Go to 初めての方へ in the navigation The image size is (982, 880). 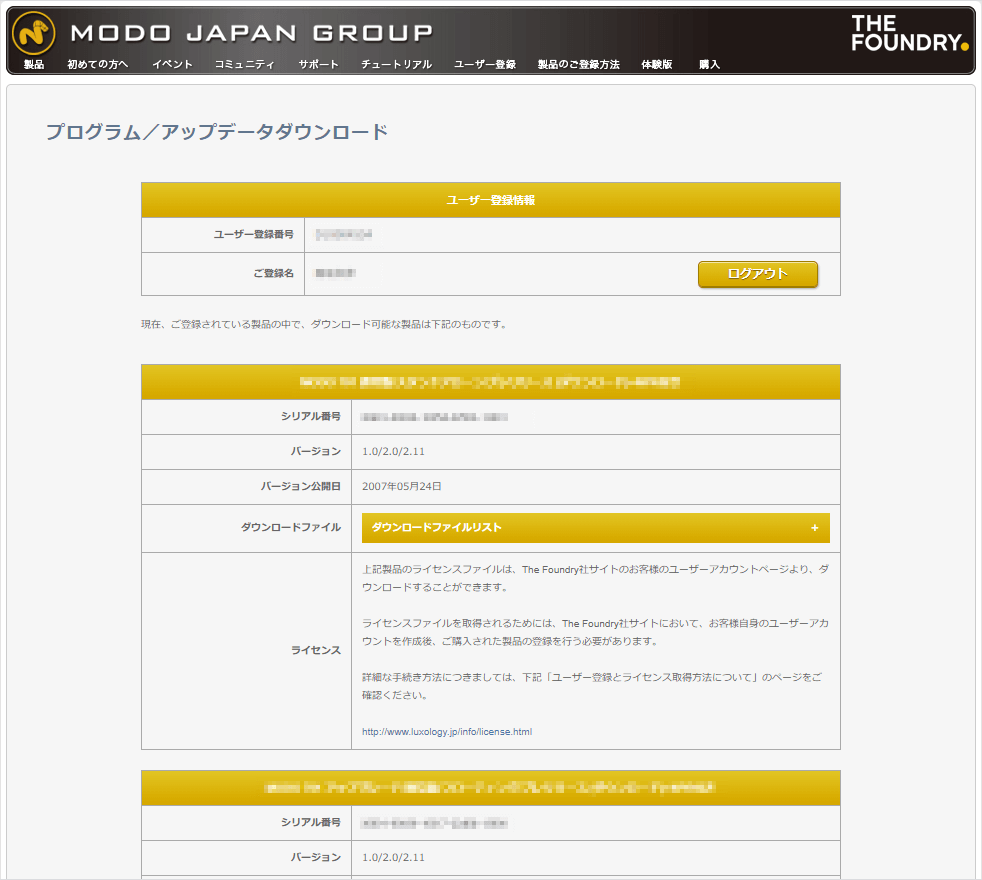98,65
